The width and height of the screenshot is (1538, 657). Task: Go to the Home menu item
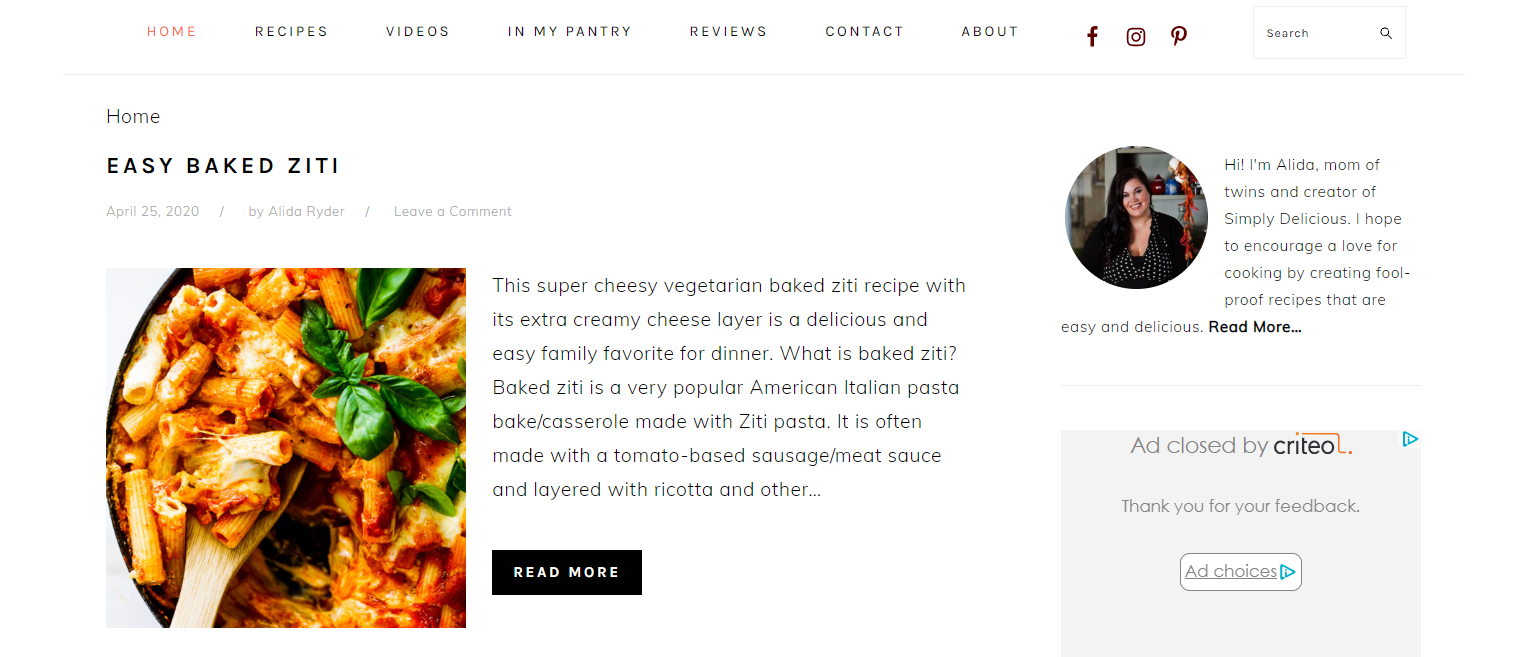172,31
